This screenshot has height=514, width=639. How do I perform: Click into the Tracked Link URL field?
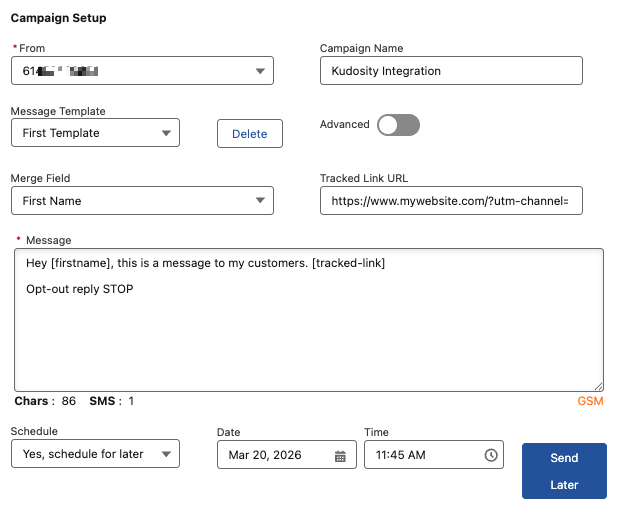tap(450, 201)
